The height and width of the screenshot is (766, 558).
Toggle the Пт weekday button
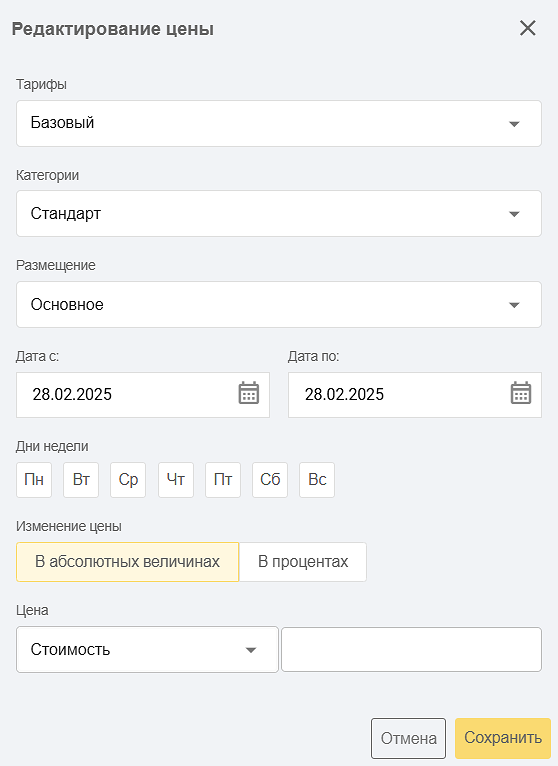point(223,480)
